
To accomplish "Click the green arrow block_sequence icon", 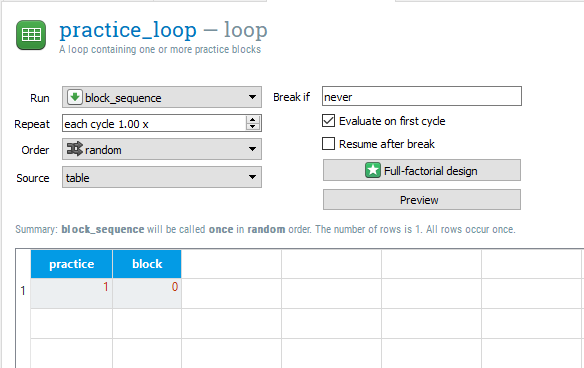I will pos(74,97).
